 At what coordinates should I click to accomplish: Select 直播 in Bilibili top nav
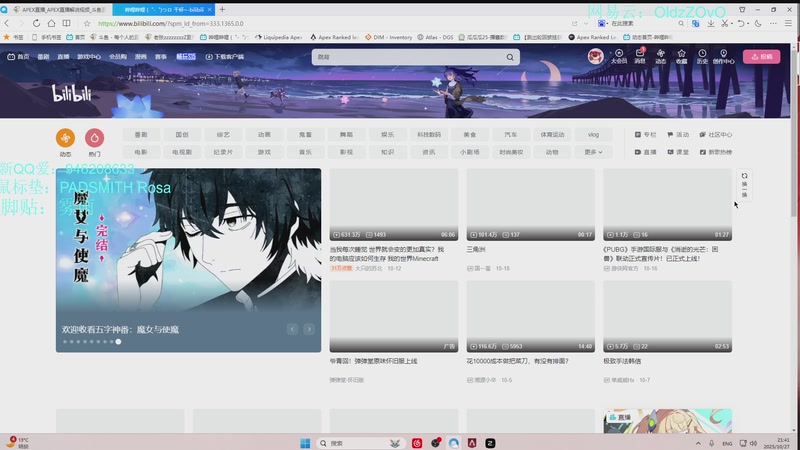(x=63, y=57)
